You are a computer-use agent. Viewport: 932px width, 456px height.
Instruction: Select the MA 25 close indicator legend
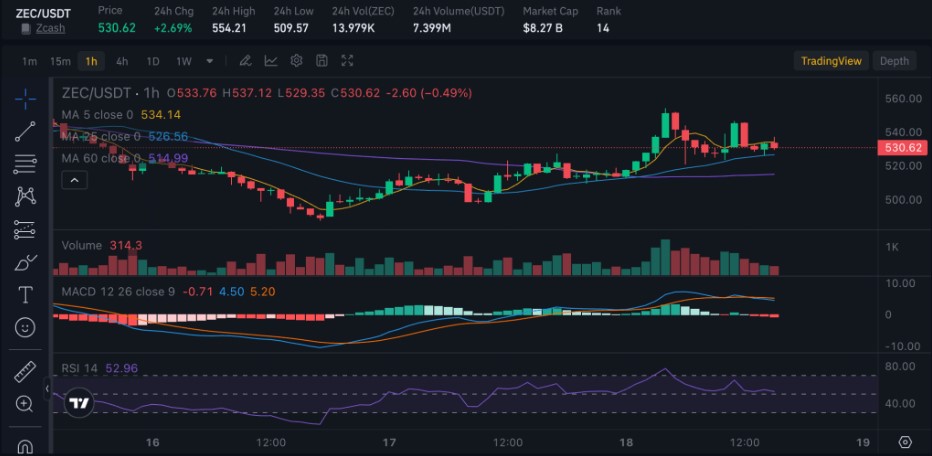(x=100, y=137)
